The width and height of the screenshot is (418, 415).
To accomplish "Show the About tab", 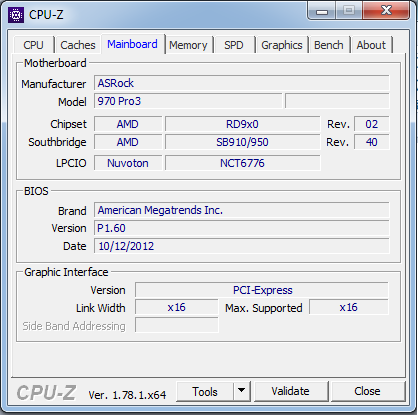I will point(371,45).
